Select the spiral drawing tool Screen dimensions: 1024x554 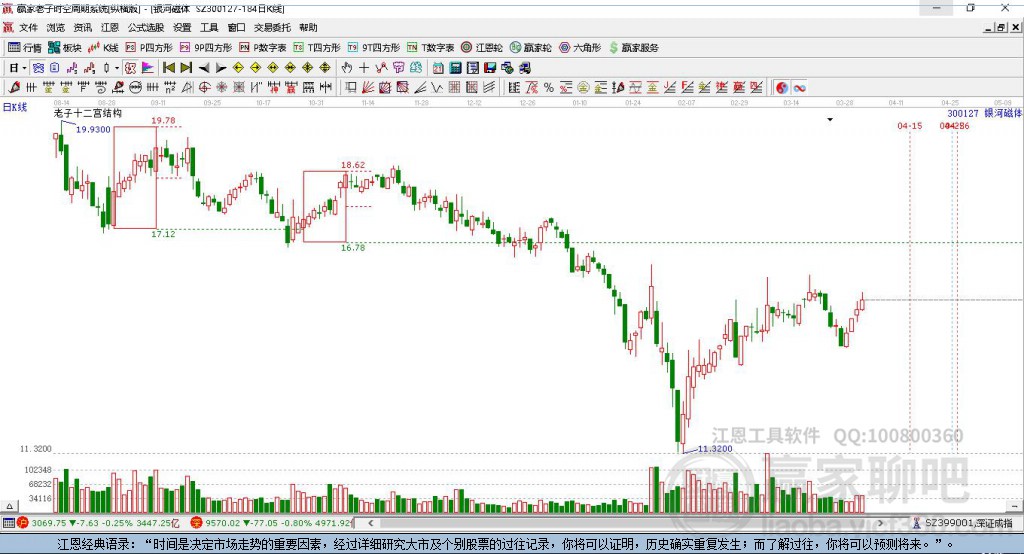pyautogui.click(x=101, y=88)
